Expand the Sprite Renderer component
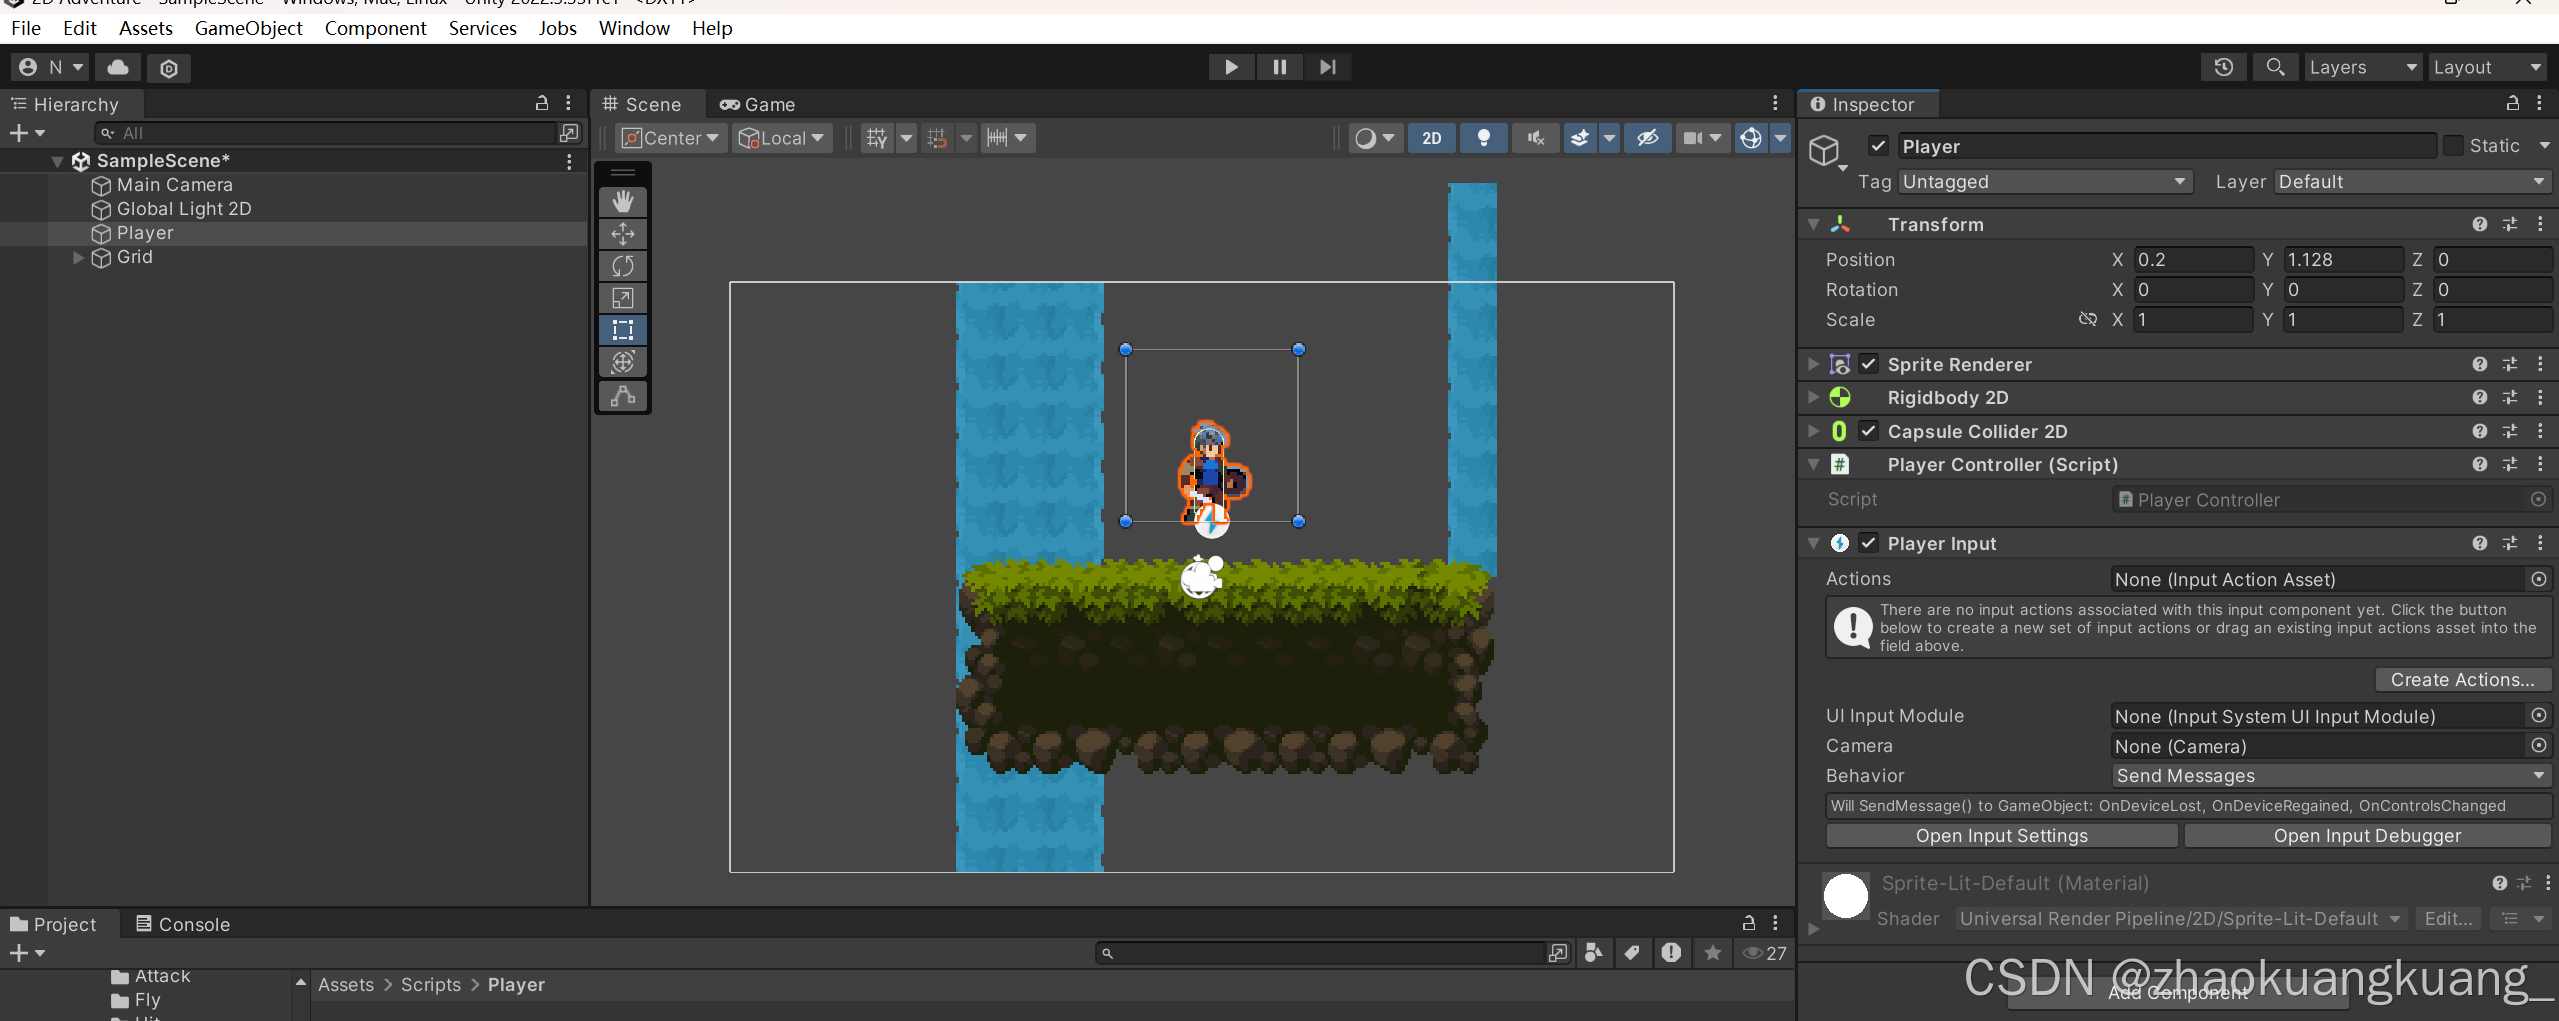This screenshot has height=1021, width=2559. point(1813,364)
